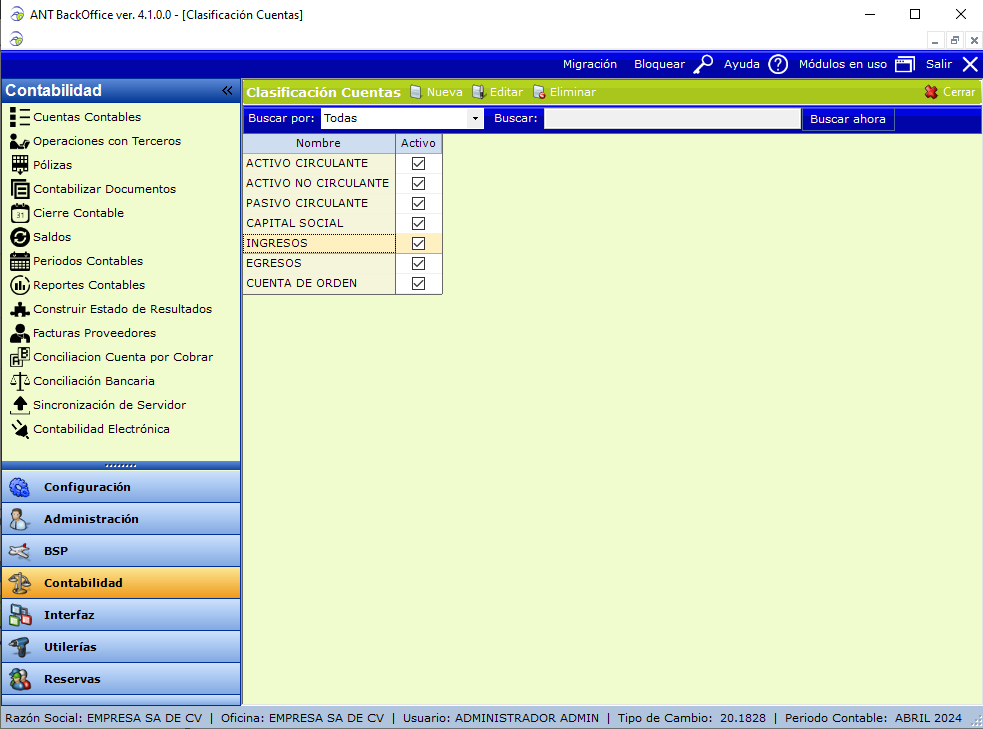Image resolution: width=983 pixels, height=729 pixels.
Task: Click Nueva to create a classification
Action: pyautogui.click(x=436, y=92)
